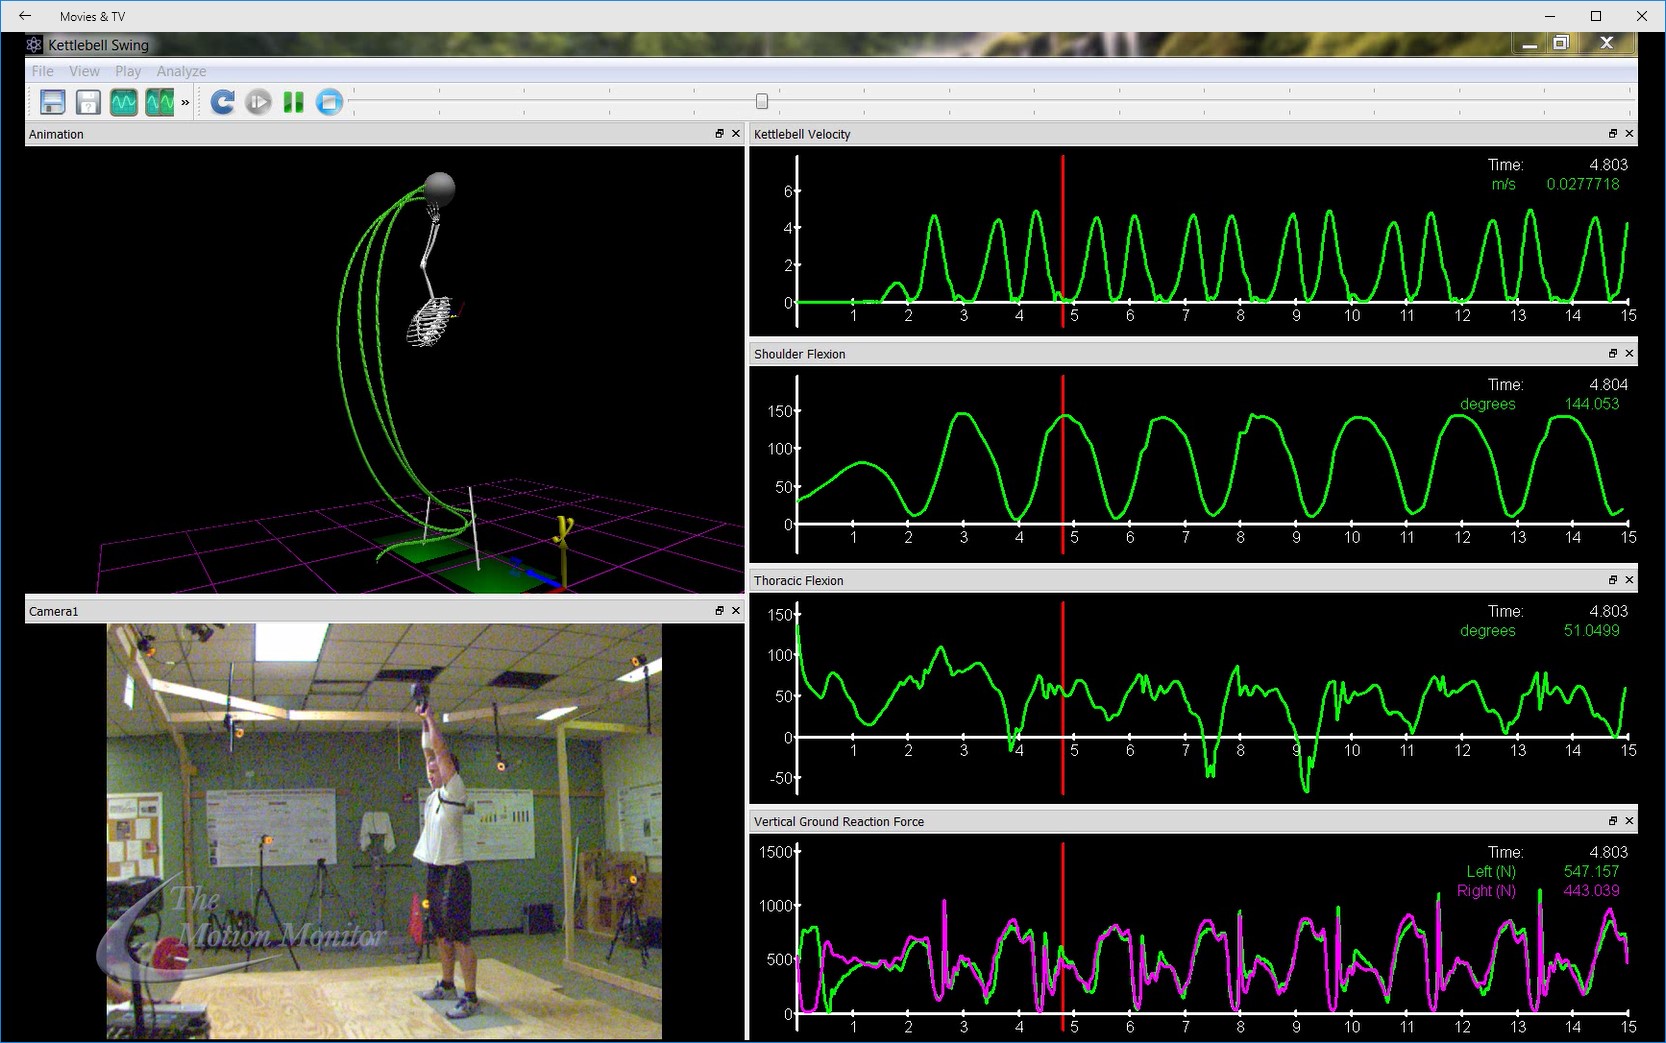The height and width of the screenshot is (1043, 1666).
Task: Open the View menu
Action: (x=84, y=71)
